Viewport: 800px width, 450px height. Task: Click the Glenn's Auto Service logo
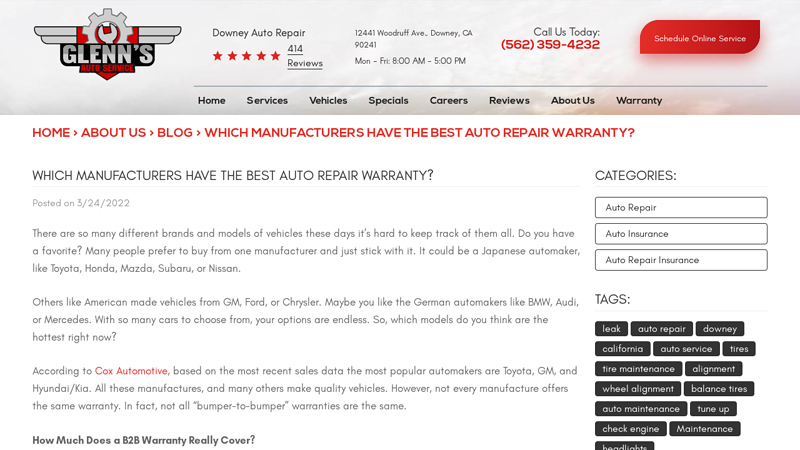[107, 44]
